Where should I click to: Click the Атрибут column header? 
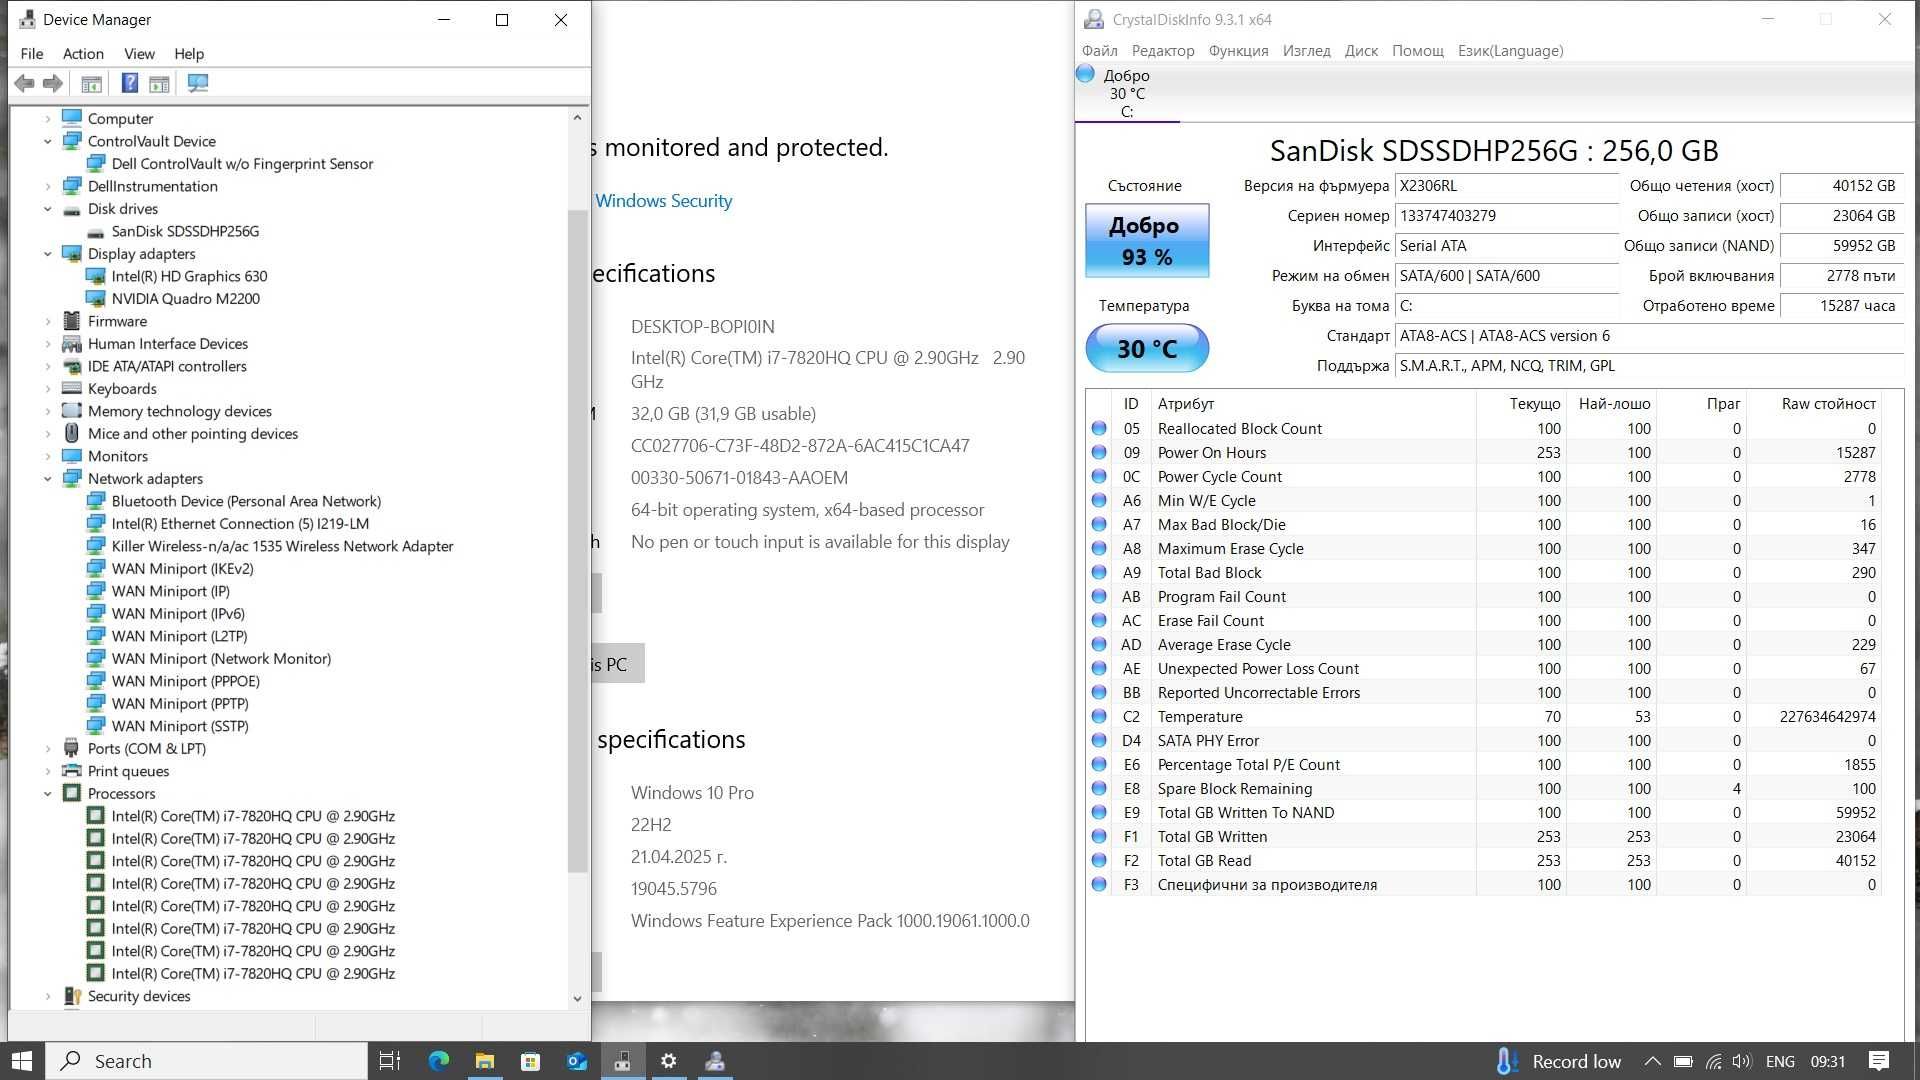[x=1186, y=404]
